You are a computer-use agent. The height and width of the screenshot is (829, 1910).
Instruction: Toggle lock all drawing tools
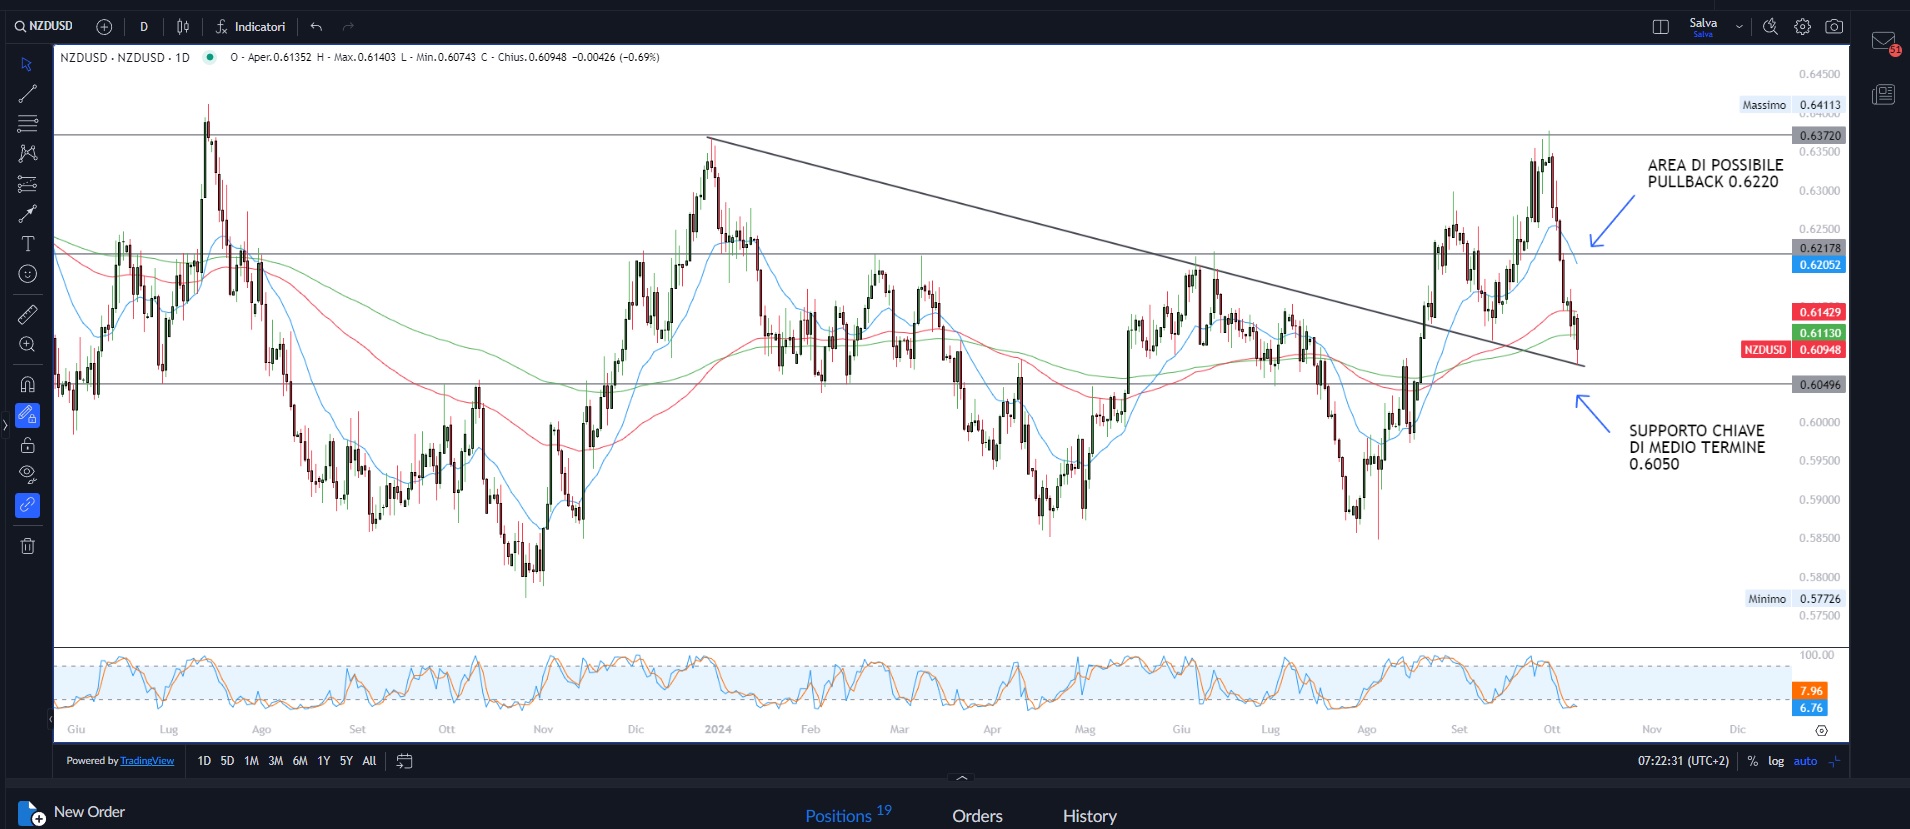pos(28,445)
